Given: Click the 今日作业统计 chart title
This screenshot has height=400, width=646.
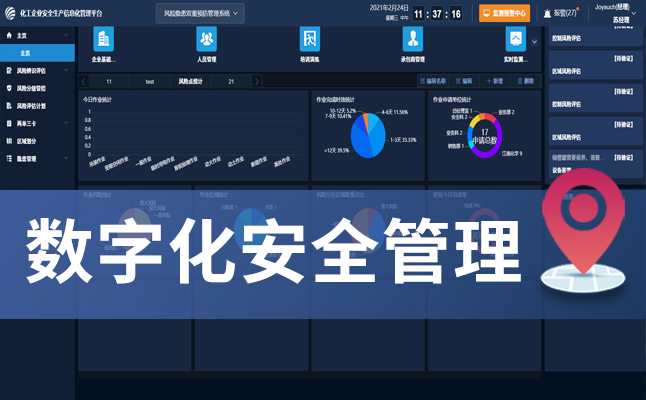Looking at the screenshot, I should point(97,100).
